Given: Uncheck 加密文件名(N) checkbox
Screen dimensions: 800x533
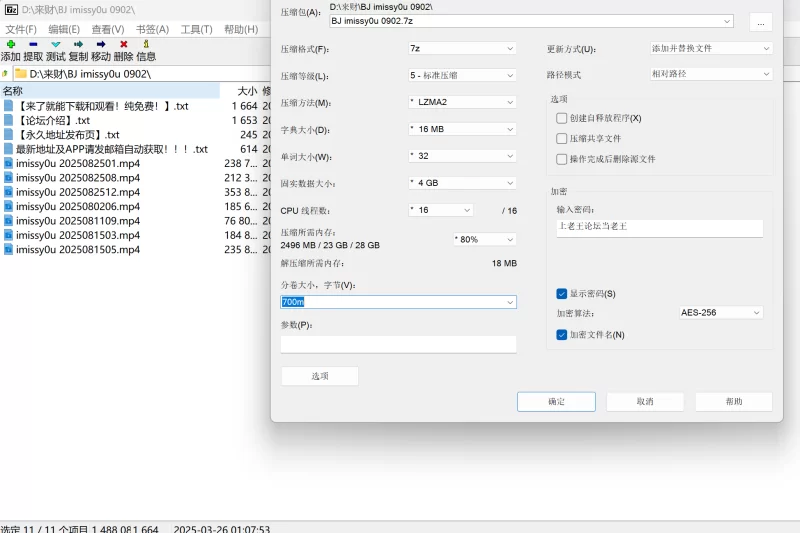Looking at the screenshot, I should click(x=561, y=335).
